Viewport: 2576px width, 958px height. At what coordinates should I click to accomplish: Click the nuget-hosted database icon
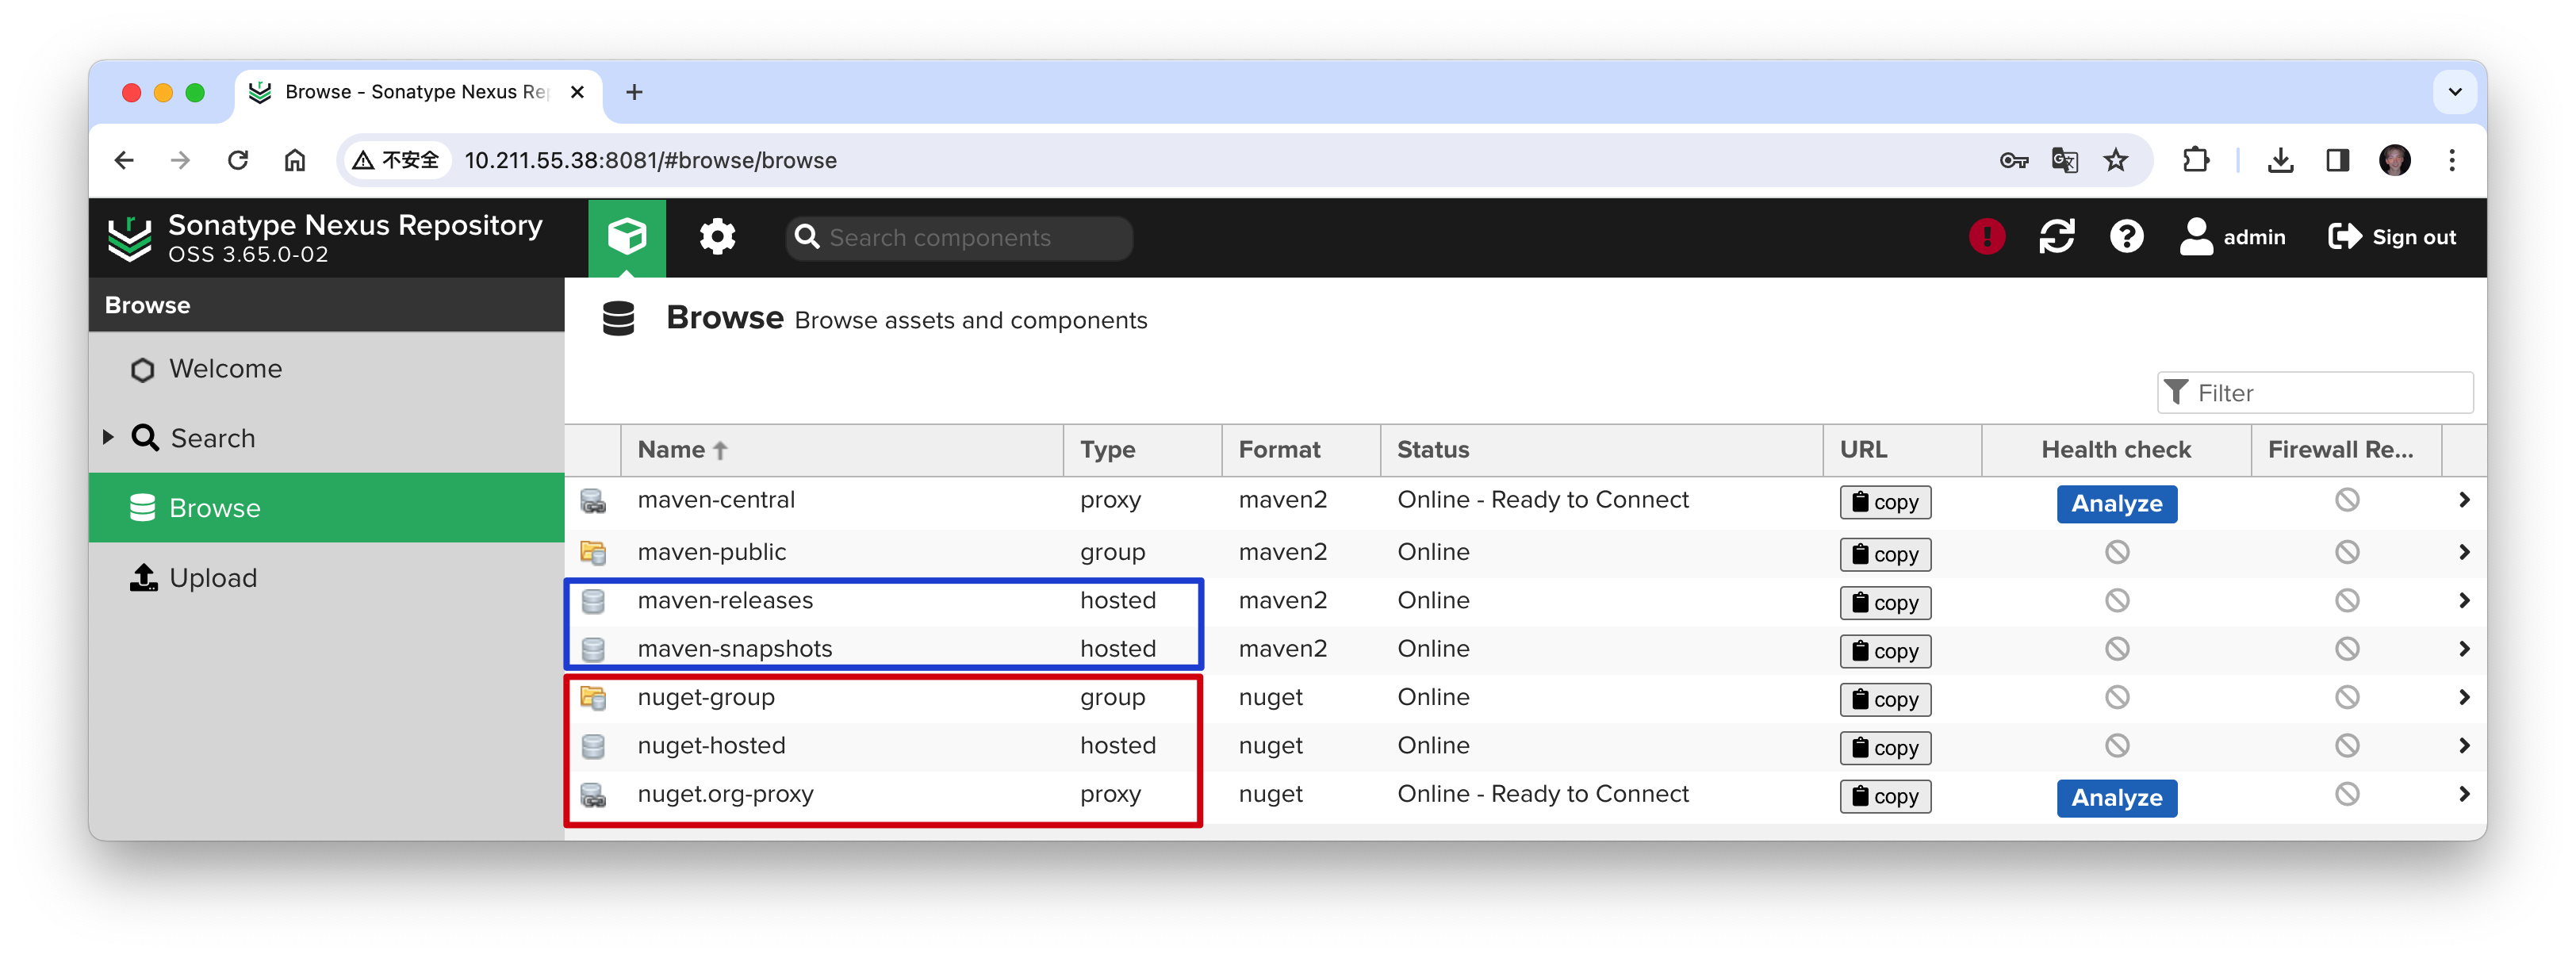coord(593,746)
